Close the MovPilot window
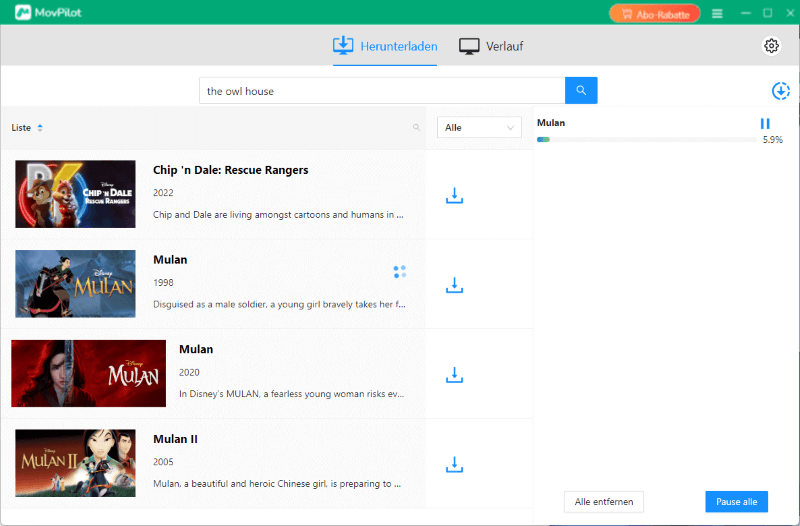 pos(790,13)
